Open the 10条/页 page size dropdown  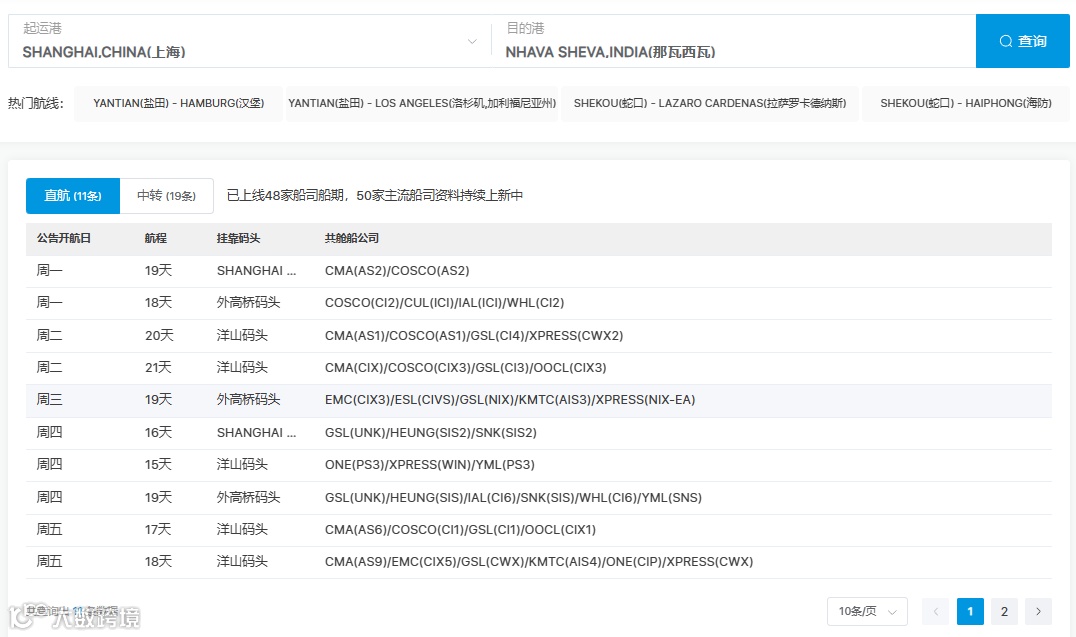click(867, 611)
